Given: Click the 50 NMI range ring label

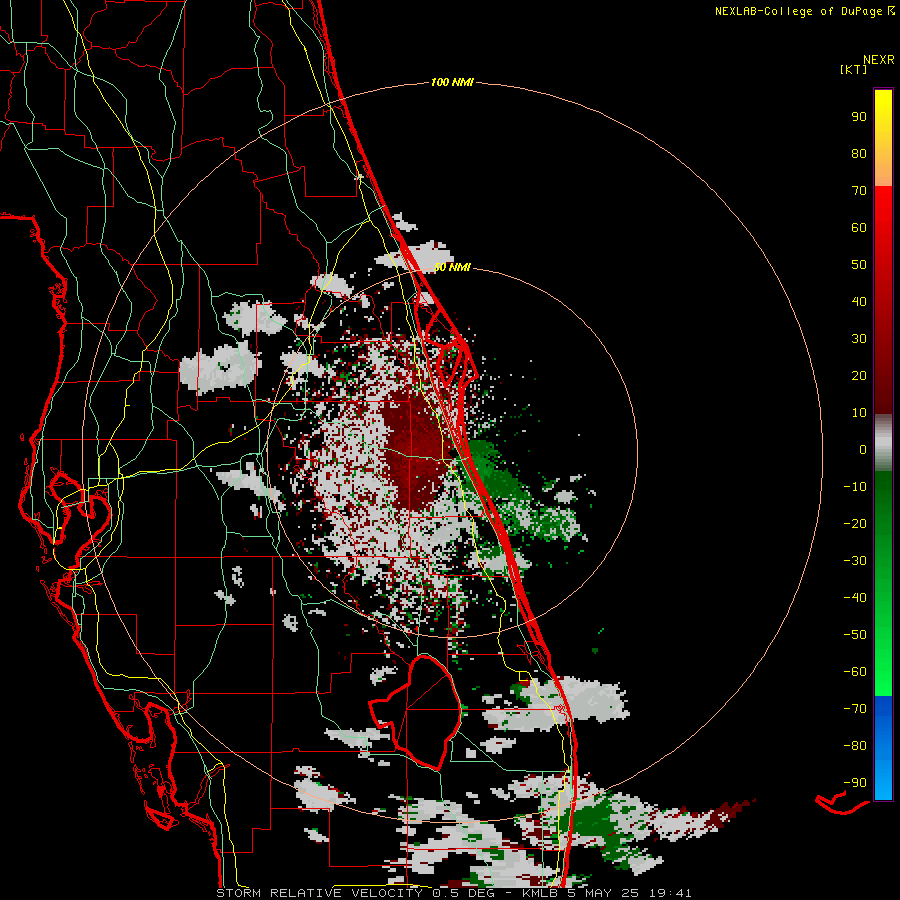Looking at the screenshot, I should [x=453, y=267].
